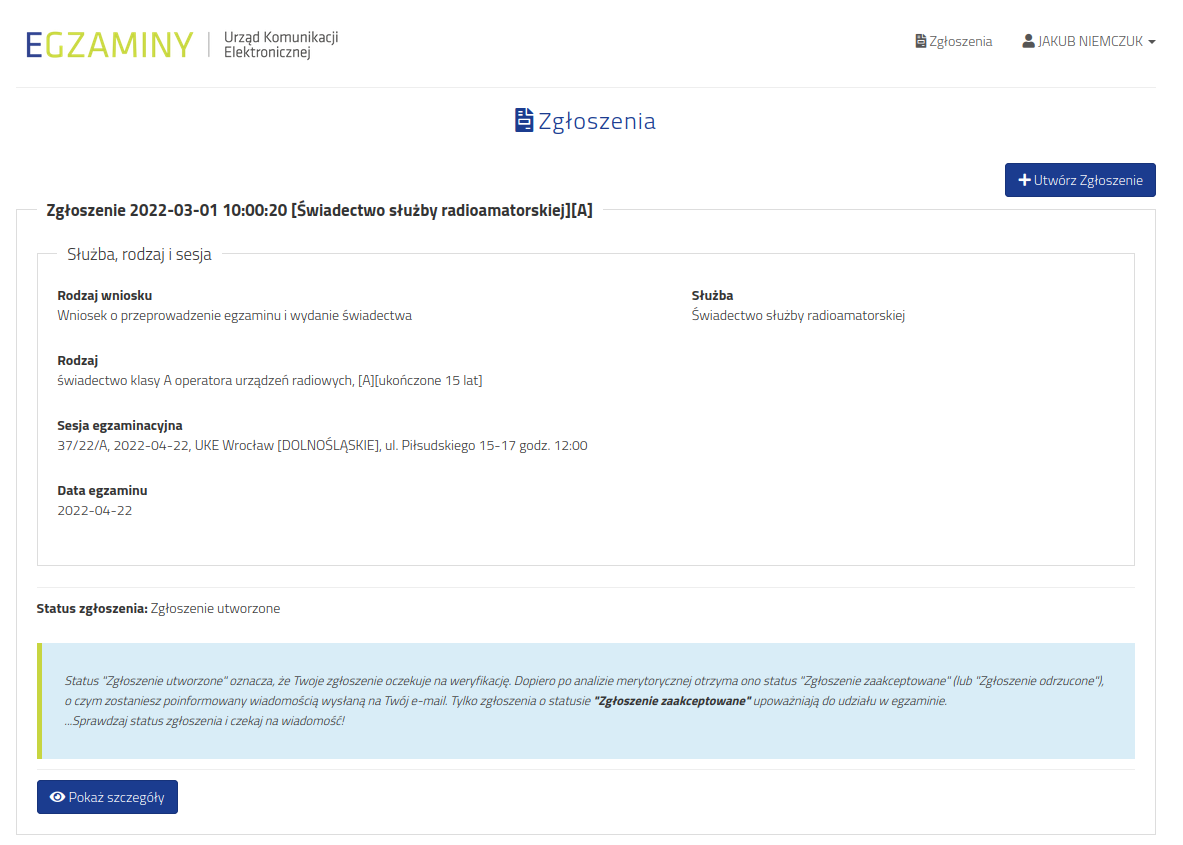Click the Rodzaj wniosku value text
Viewport: 1183px width, 845px height.
pyautogui.click(x=234, y=316)
